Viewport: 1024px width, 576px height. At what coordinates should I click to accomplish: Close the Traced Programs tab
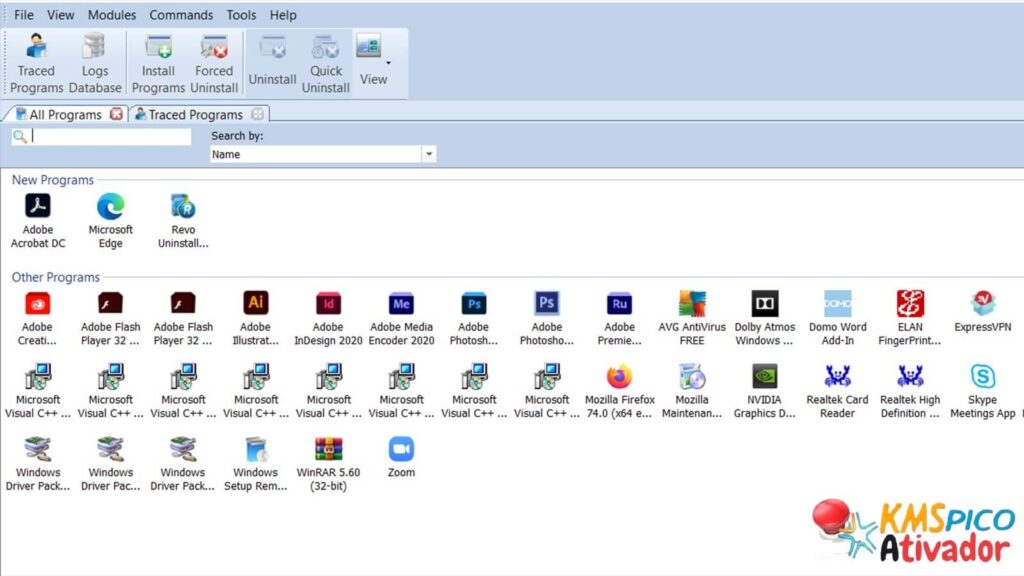tap(258, 114)
